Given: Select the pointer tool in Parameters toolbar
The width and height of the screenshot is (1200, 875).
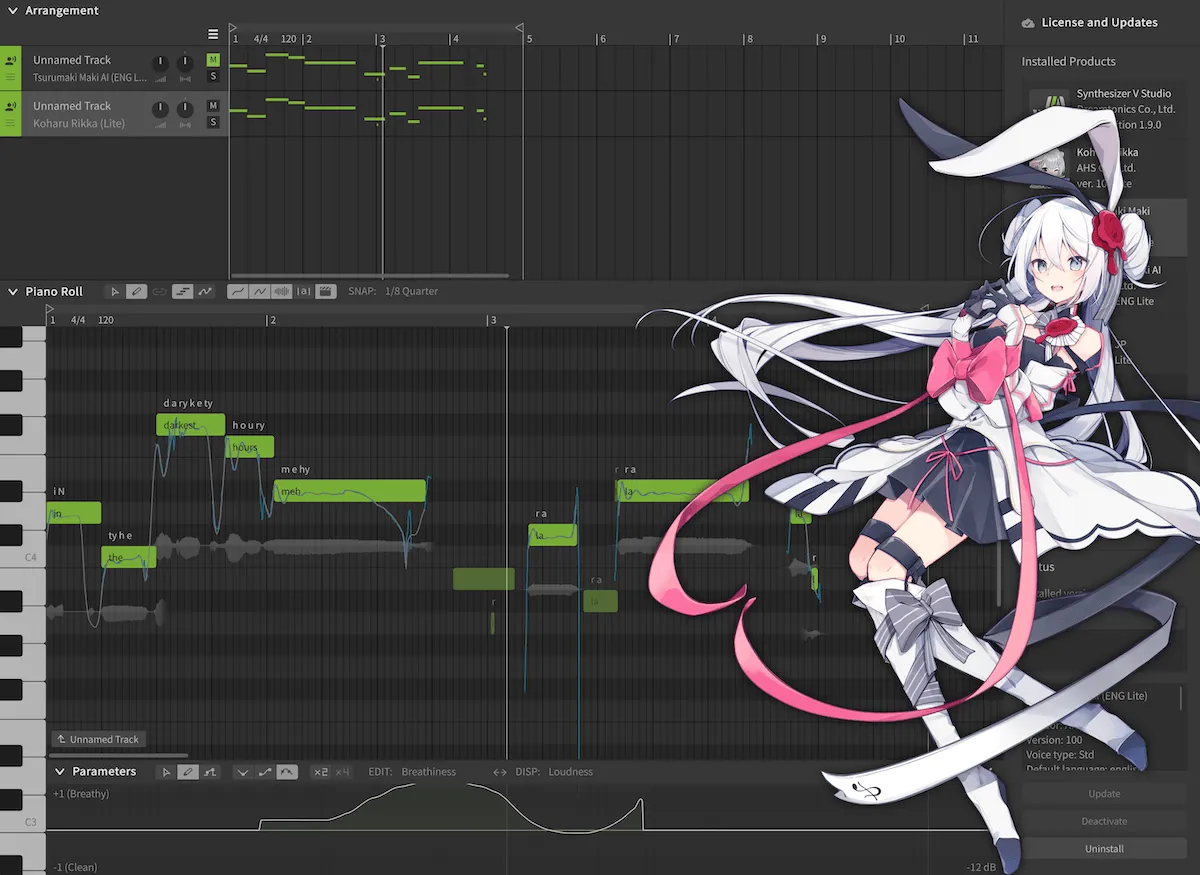Looking at the screenshot, I should 165,772.
